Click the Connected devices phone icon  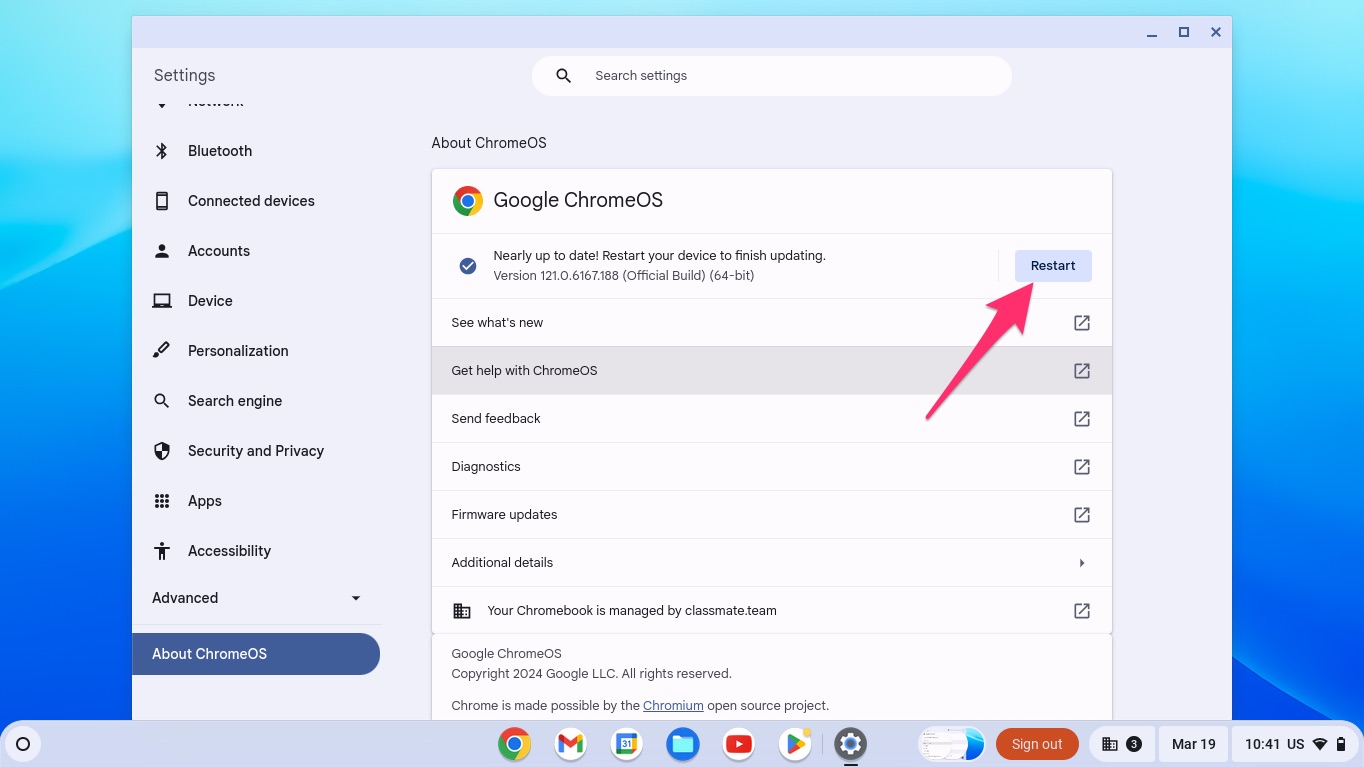(162, 201)
